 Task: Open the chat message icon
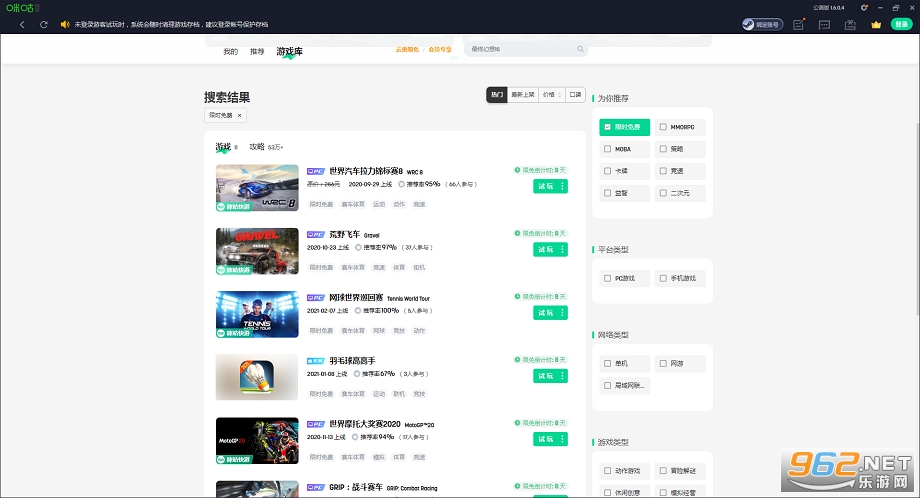click(x=824, y=25)
